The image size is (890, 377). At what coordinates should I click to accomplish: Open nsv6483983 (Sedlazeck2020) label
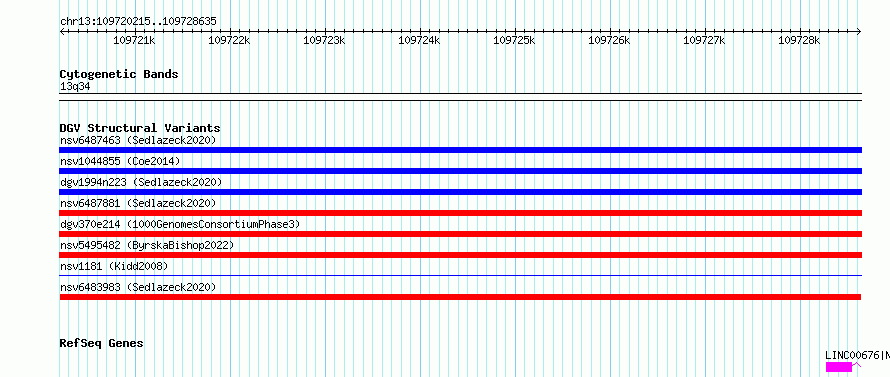pyautogui.click(x=138, y=287)
